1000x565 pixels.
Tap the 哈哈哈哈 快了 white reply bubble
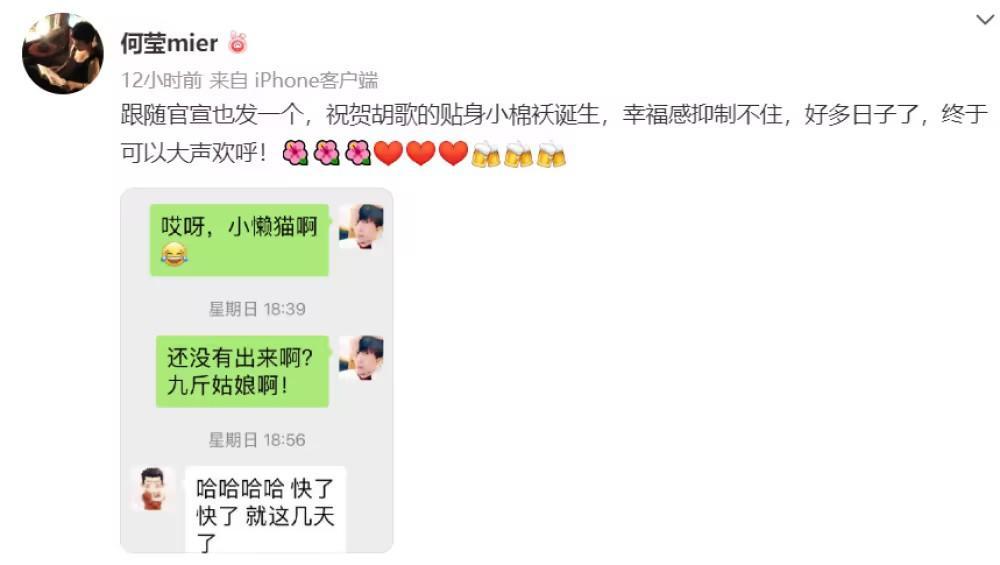[x=265, y=510]
